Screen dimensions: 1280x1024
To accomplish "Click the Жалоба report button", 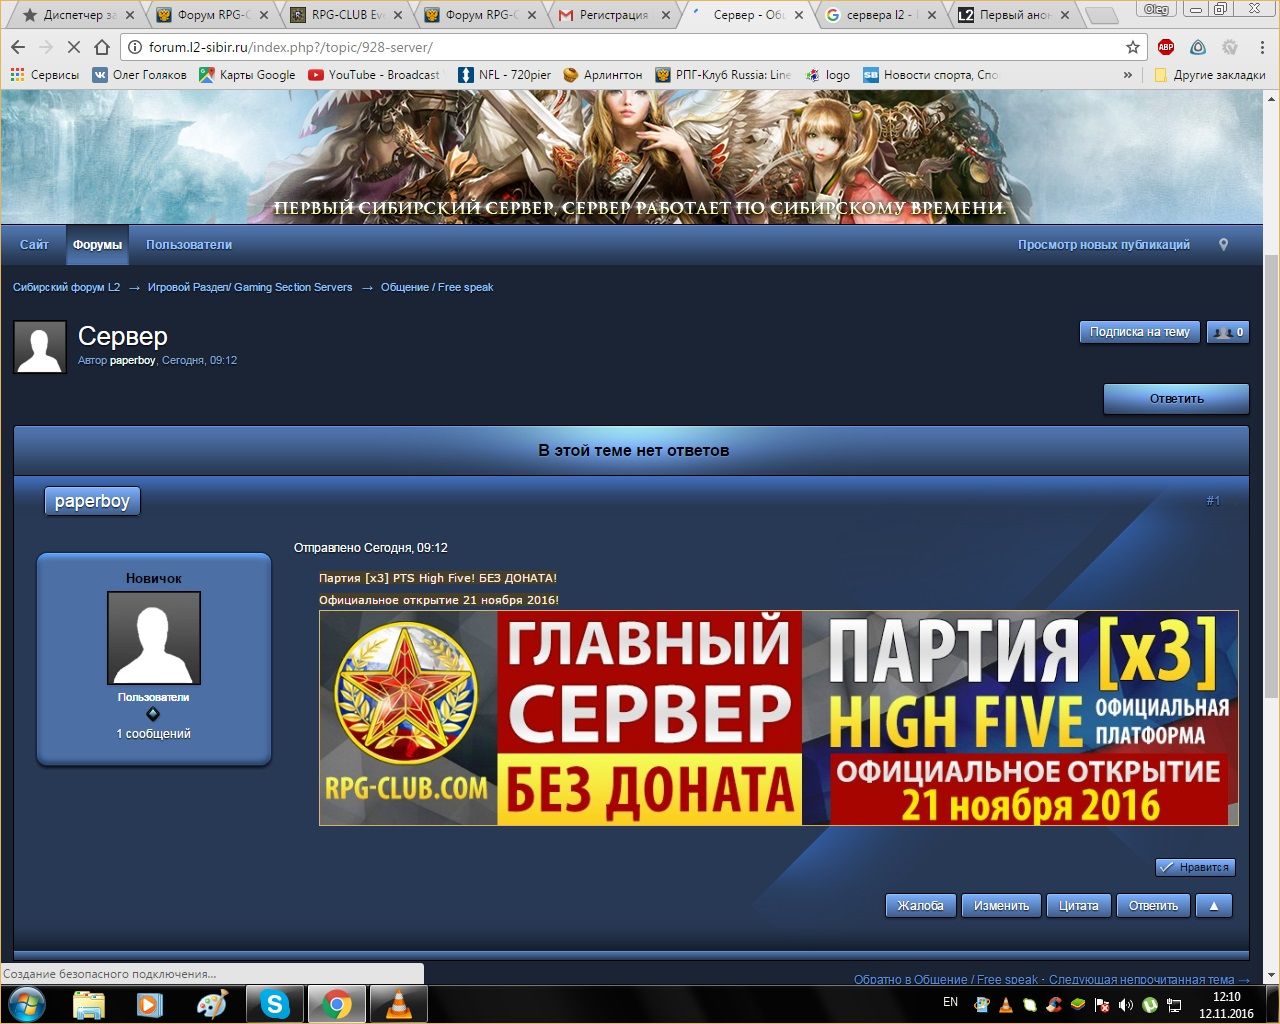I will click(920, 905).
